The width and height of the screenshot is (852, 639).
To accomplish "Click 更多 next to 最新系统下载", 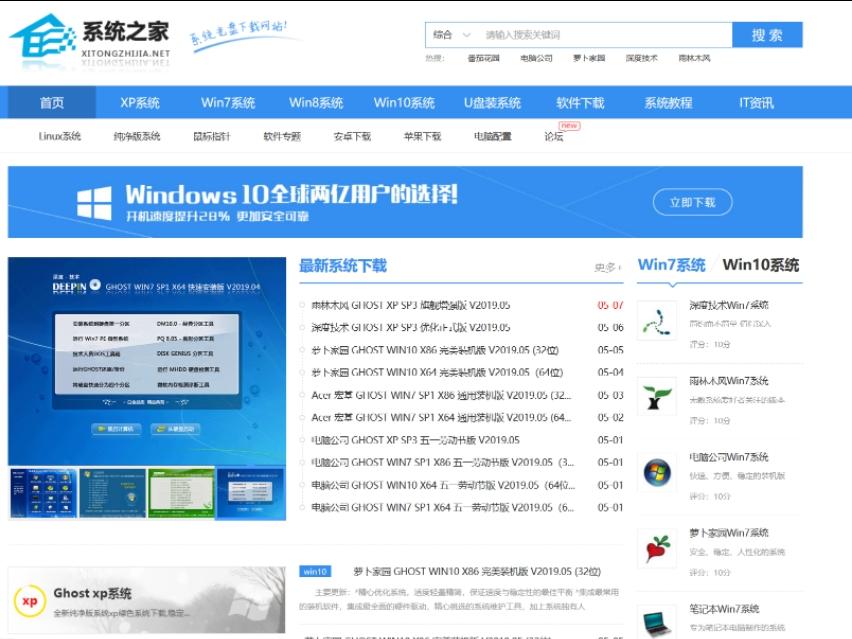I will (607, 267).
